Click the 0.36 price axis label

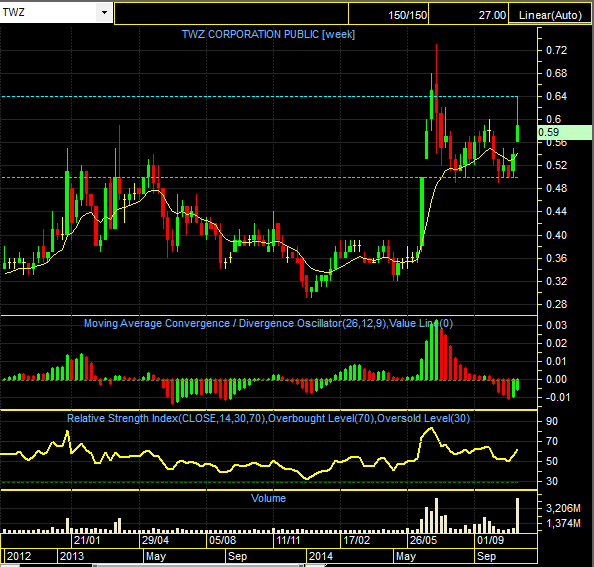coord(556,258)
